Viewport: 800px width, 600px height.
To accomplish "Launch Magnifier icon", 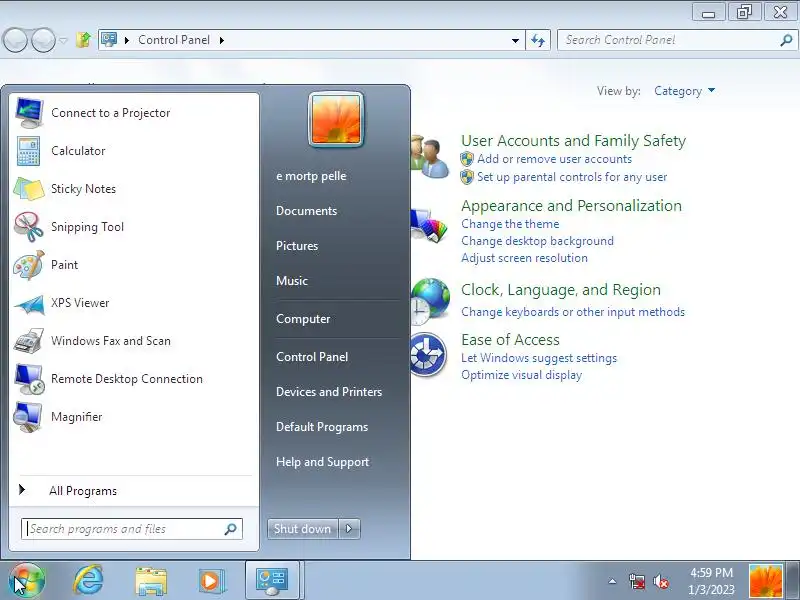I will point(28,417).
